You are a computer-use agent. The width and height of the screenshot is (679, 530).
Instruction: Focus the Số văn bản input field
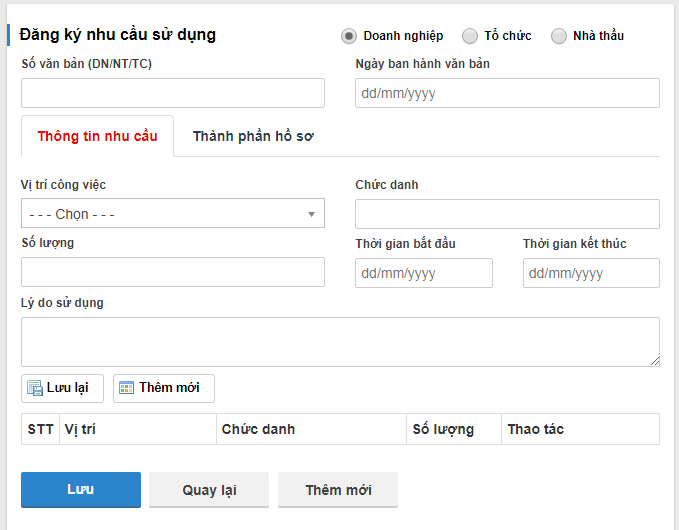(172, 93)
